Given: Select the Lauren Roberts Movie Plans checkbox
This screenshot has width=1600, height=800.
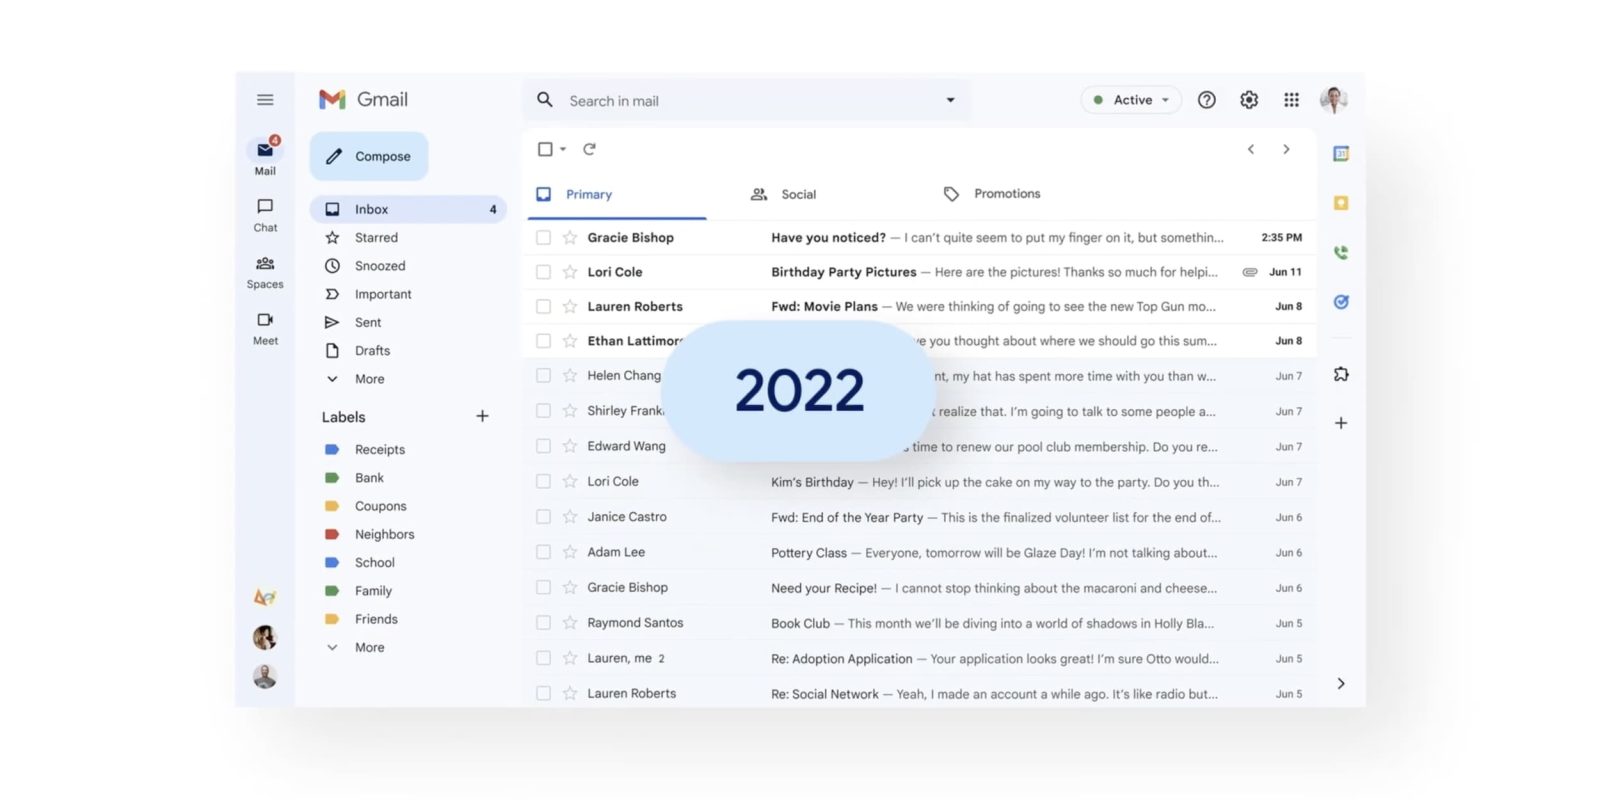Looking at the screenshot, I should click(543, 307).
